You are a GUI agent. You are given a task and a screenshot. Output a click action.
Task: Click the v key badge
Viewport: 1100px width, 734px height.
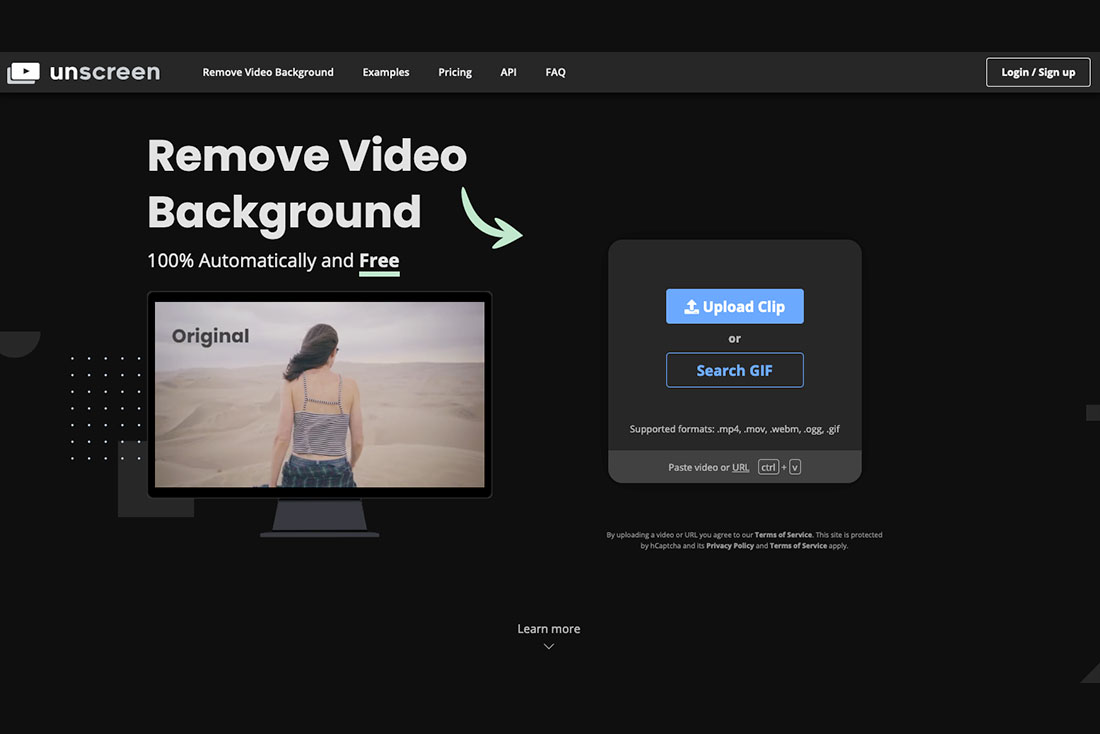click(x=795, y=467)
